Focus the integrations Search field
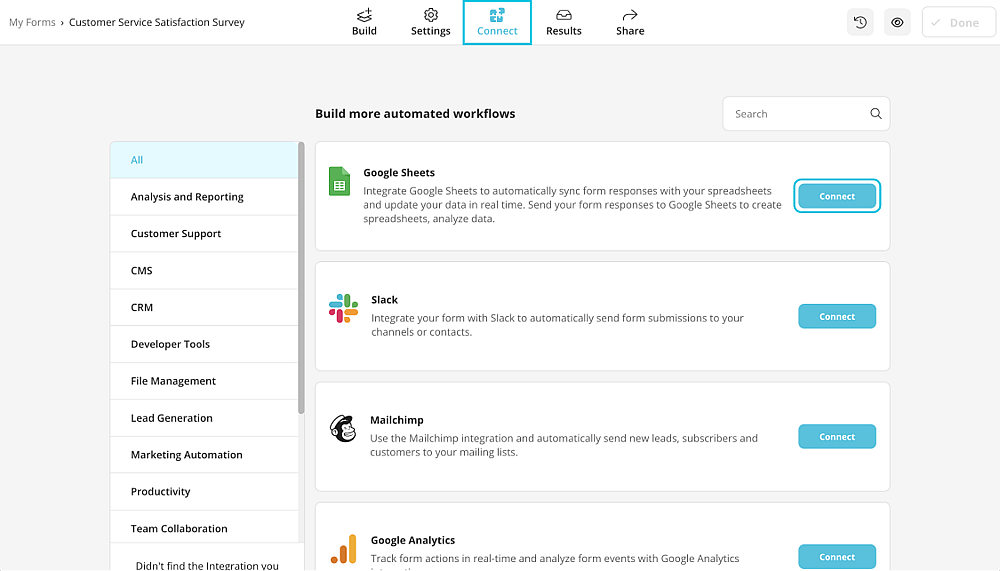1000x571 pixels. (x=806, y=114)
